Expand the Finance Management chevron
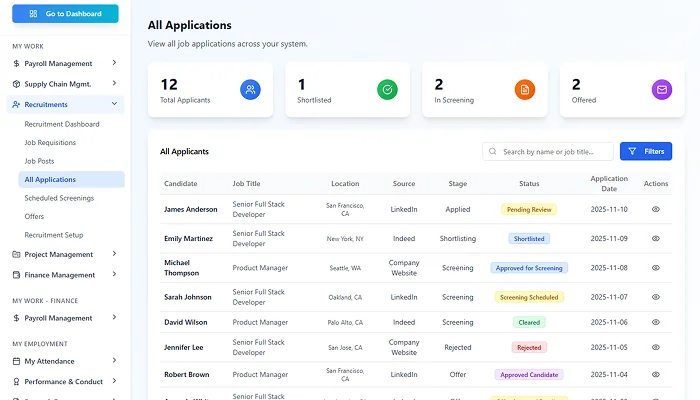The width and height of the screenshot is (700, 400). (x=114, y=274)
